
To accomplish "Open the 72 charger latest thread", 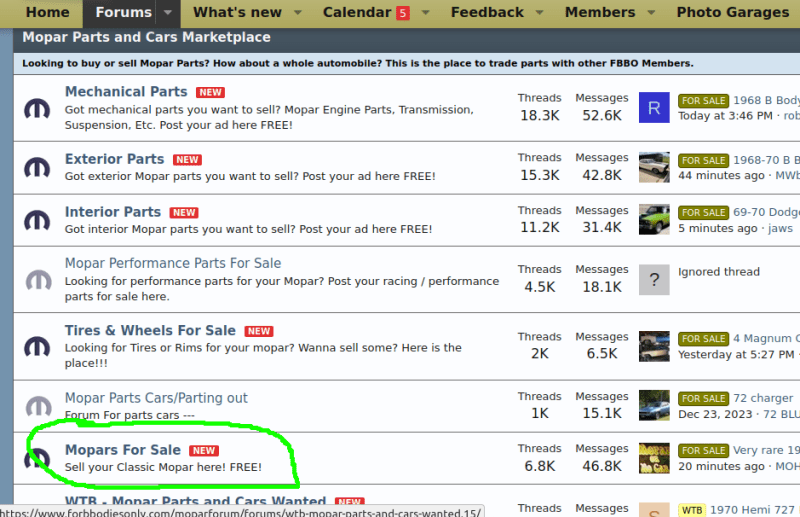I will [763, 398].
